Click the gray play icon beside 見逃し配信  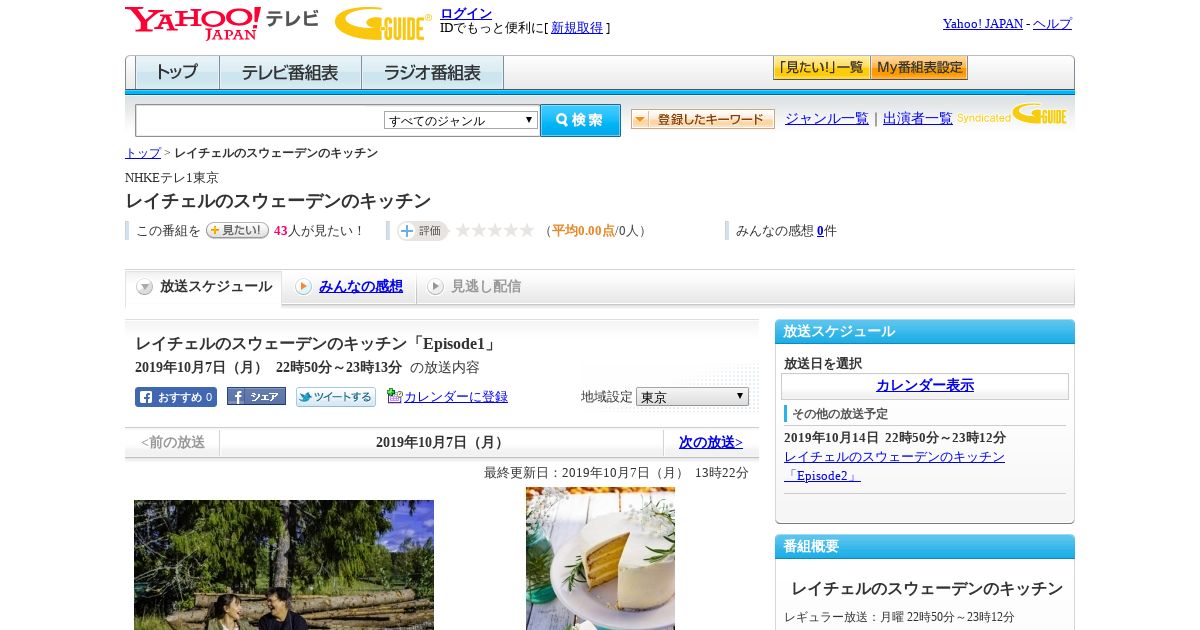(435, 287)
